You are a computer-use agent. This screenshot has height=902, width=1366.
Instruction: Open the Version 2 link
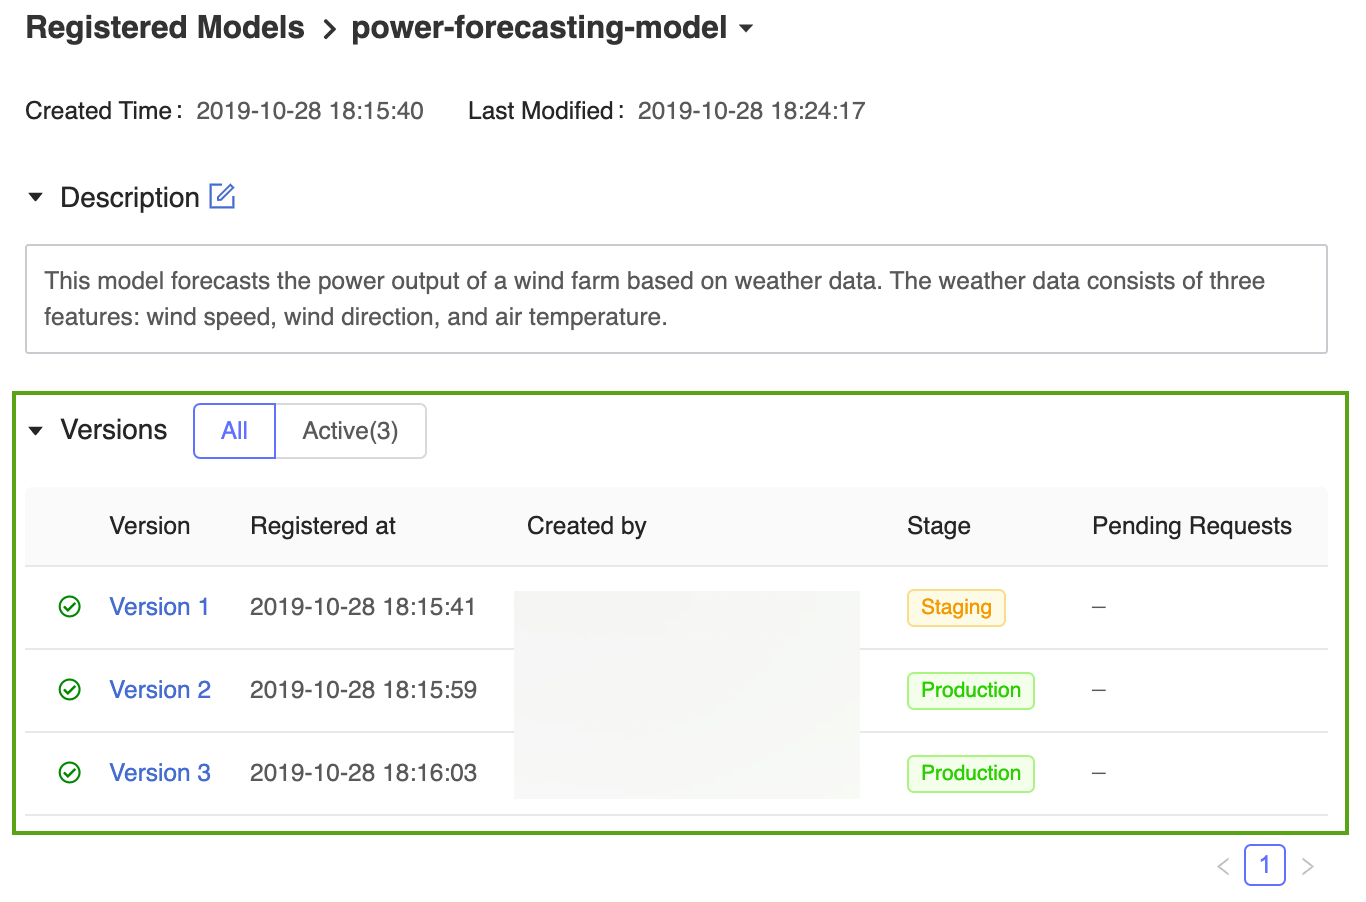(x=160, y=690)
